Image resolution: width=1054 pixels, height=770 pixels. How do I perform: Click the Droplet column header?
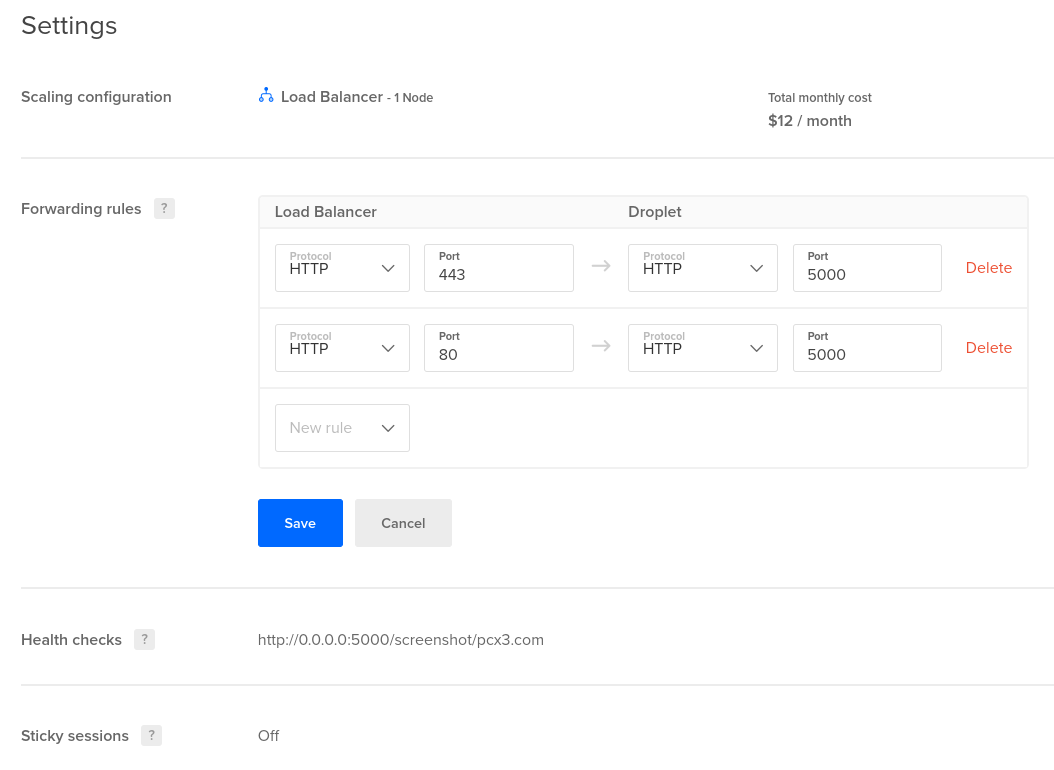pyautogui.click(x=655, y=212)
